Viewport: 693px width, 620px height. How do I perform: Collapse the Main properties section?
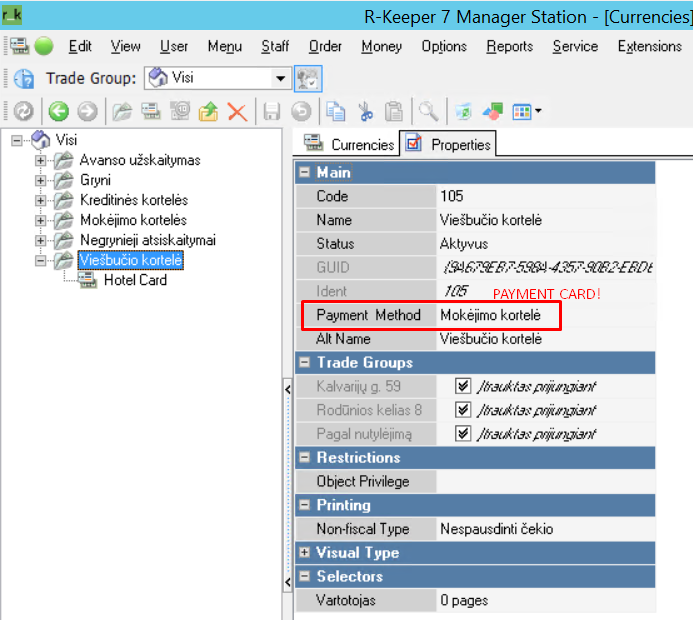305,172
